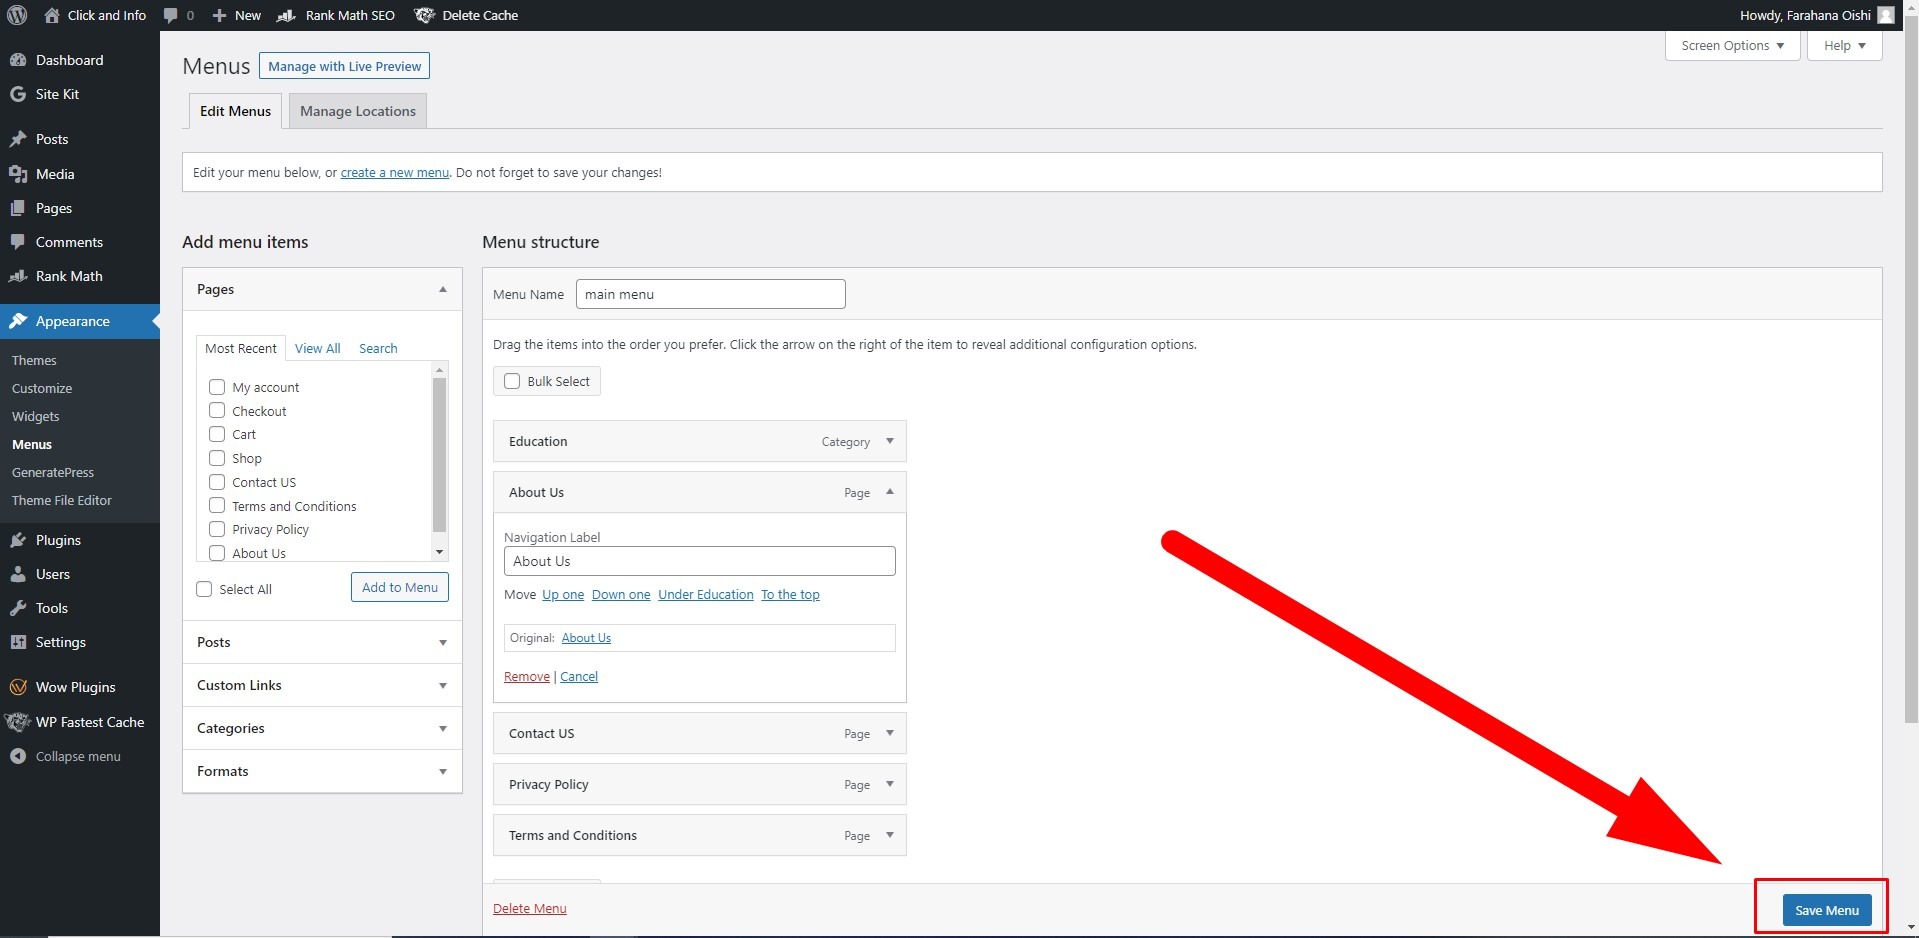Click the WordPress logo icon in admin bar
The image size is (1919, 938).
coord(17,15)
